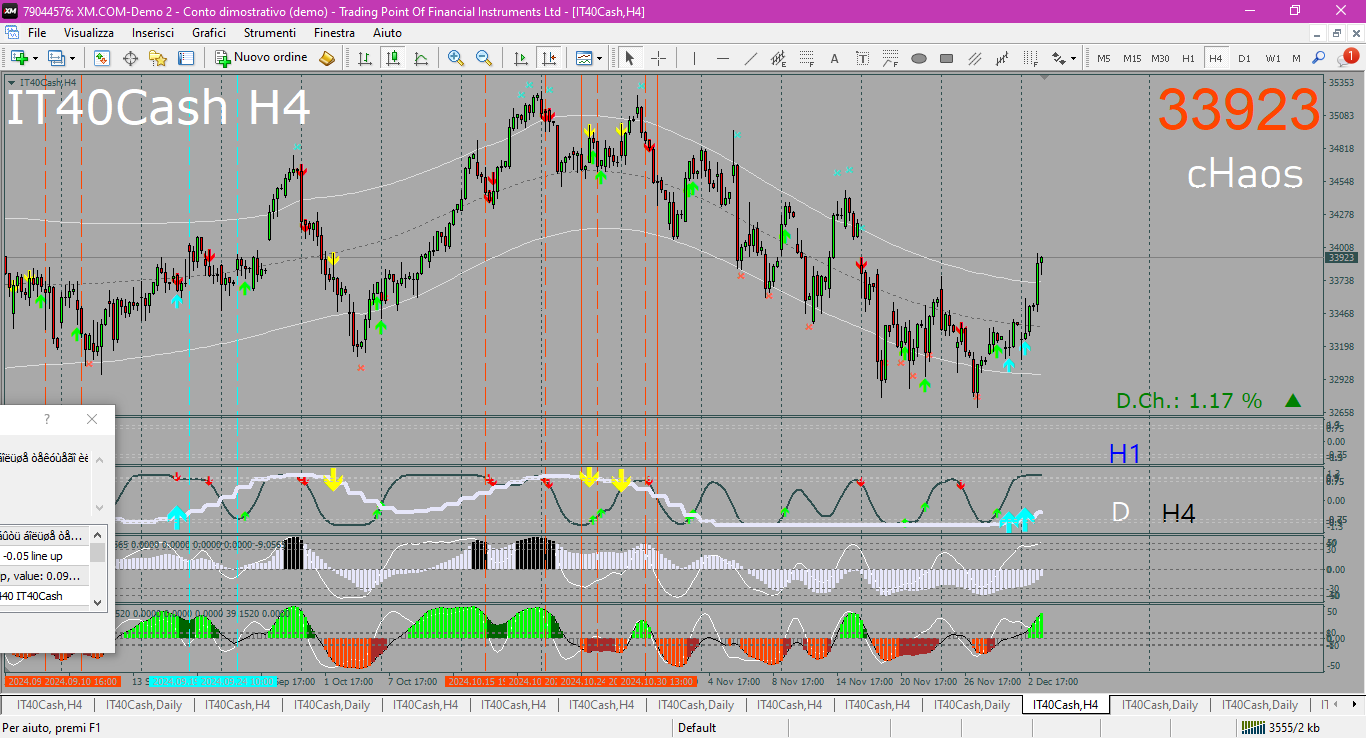Switch timeframe to D1

click(1244, 58)
